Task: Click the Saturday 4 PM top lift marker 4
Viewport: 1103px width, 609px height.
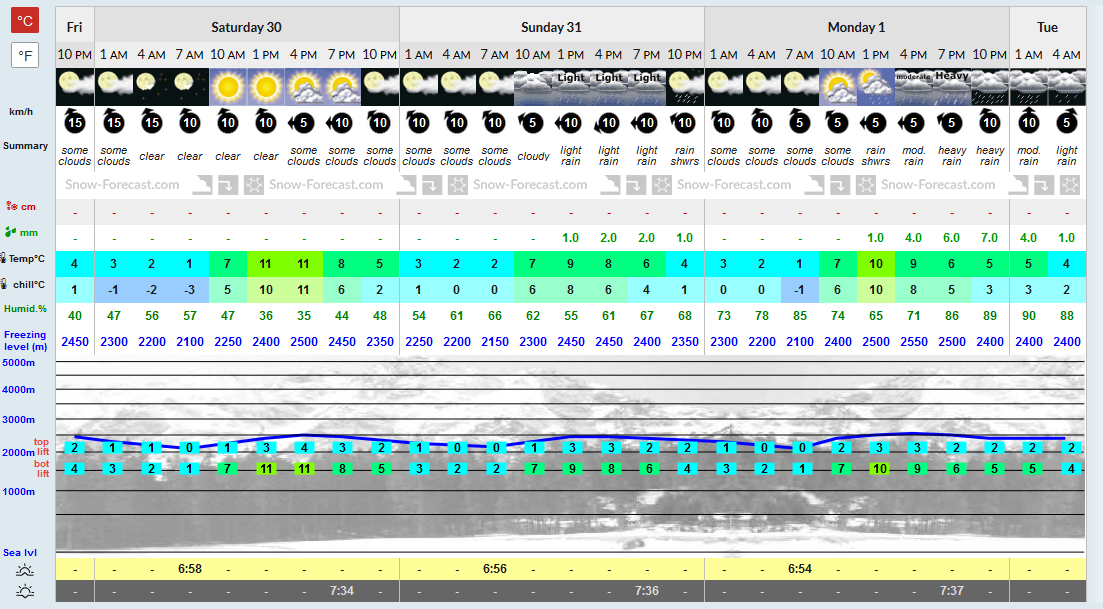Action: coord(304,447)
